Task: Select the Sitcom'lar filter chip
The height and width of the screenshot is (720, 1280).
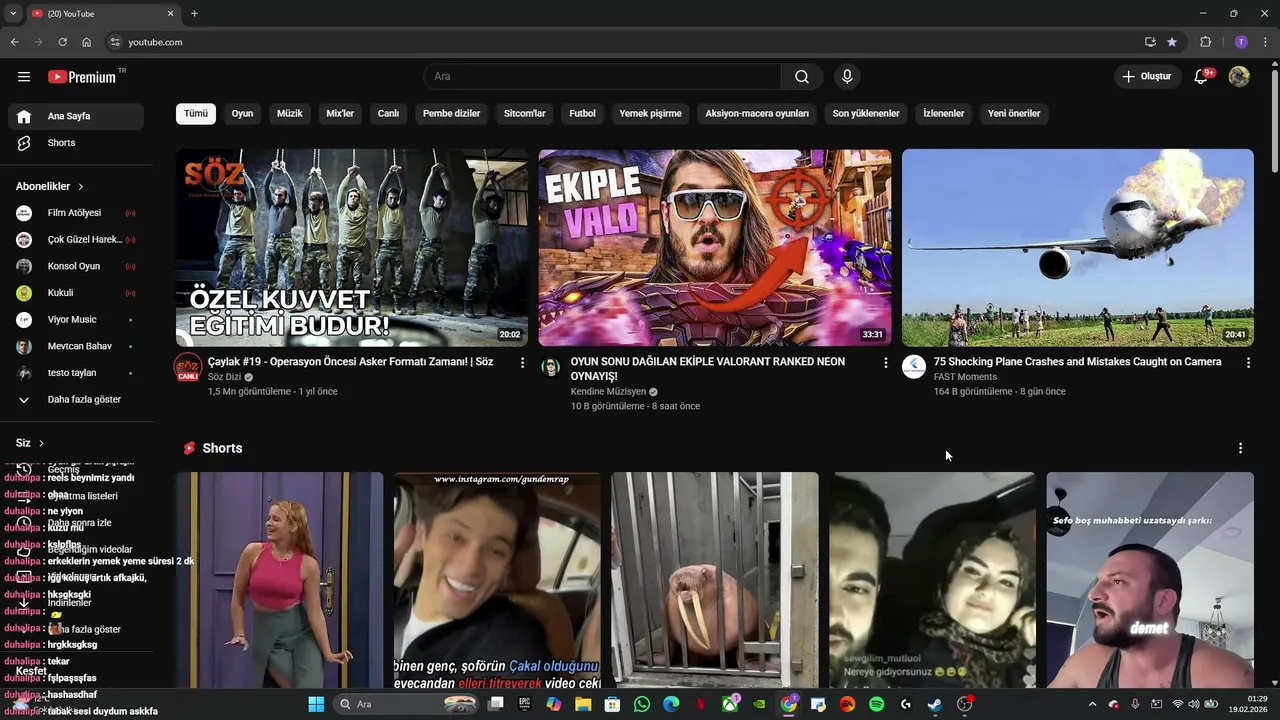Action: point(524,113)
